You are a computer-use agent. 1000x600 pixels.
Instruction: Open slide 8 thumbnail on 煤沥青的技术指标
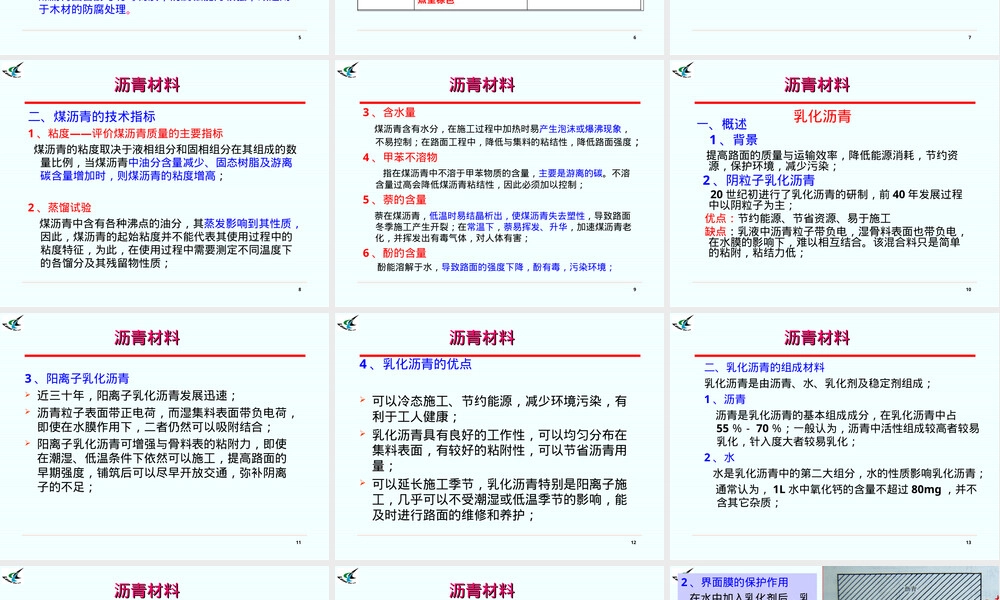164,184
